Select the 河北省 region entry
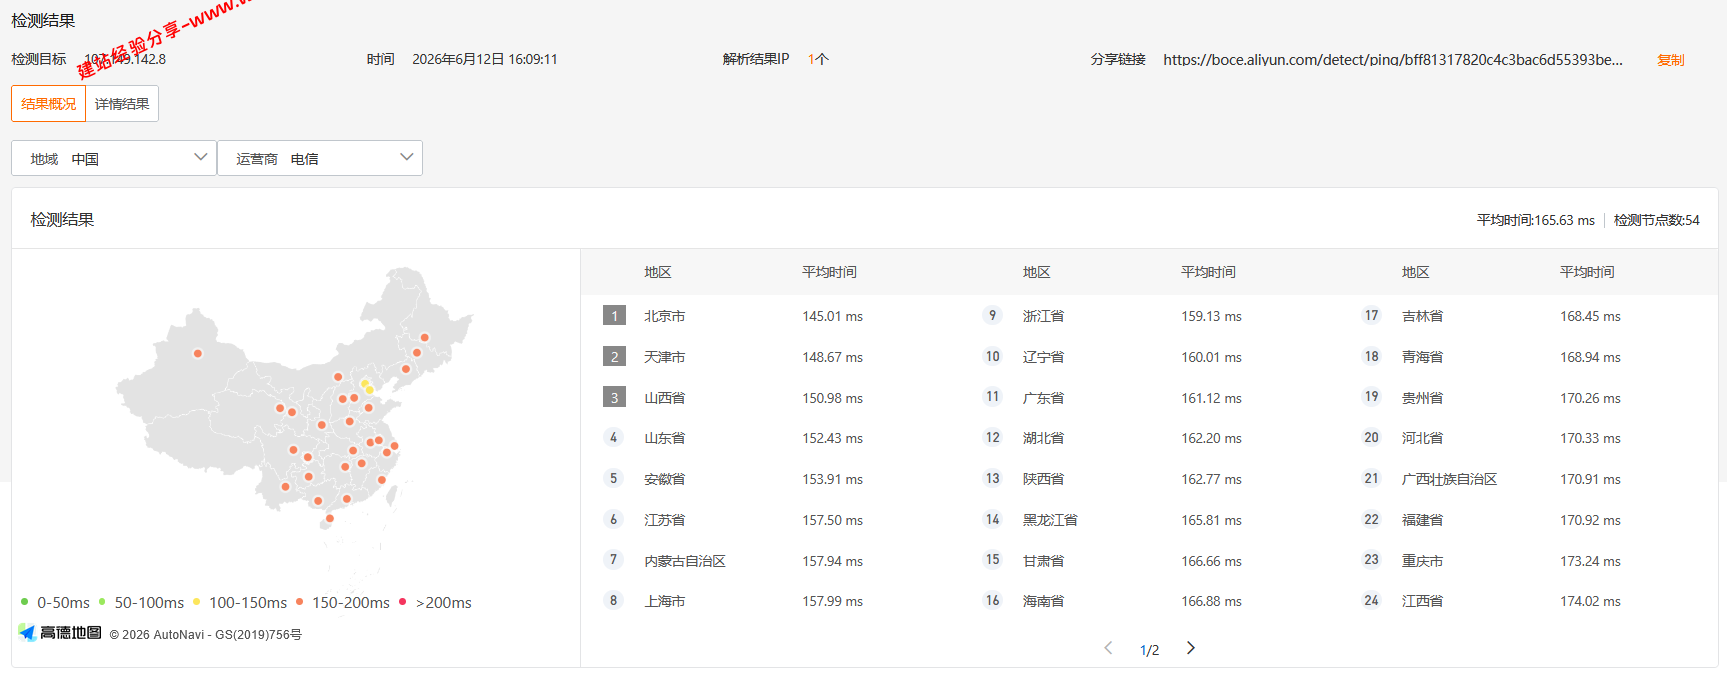 1422,438
